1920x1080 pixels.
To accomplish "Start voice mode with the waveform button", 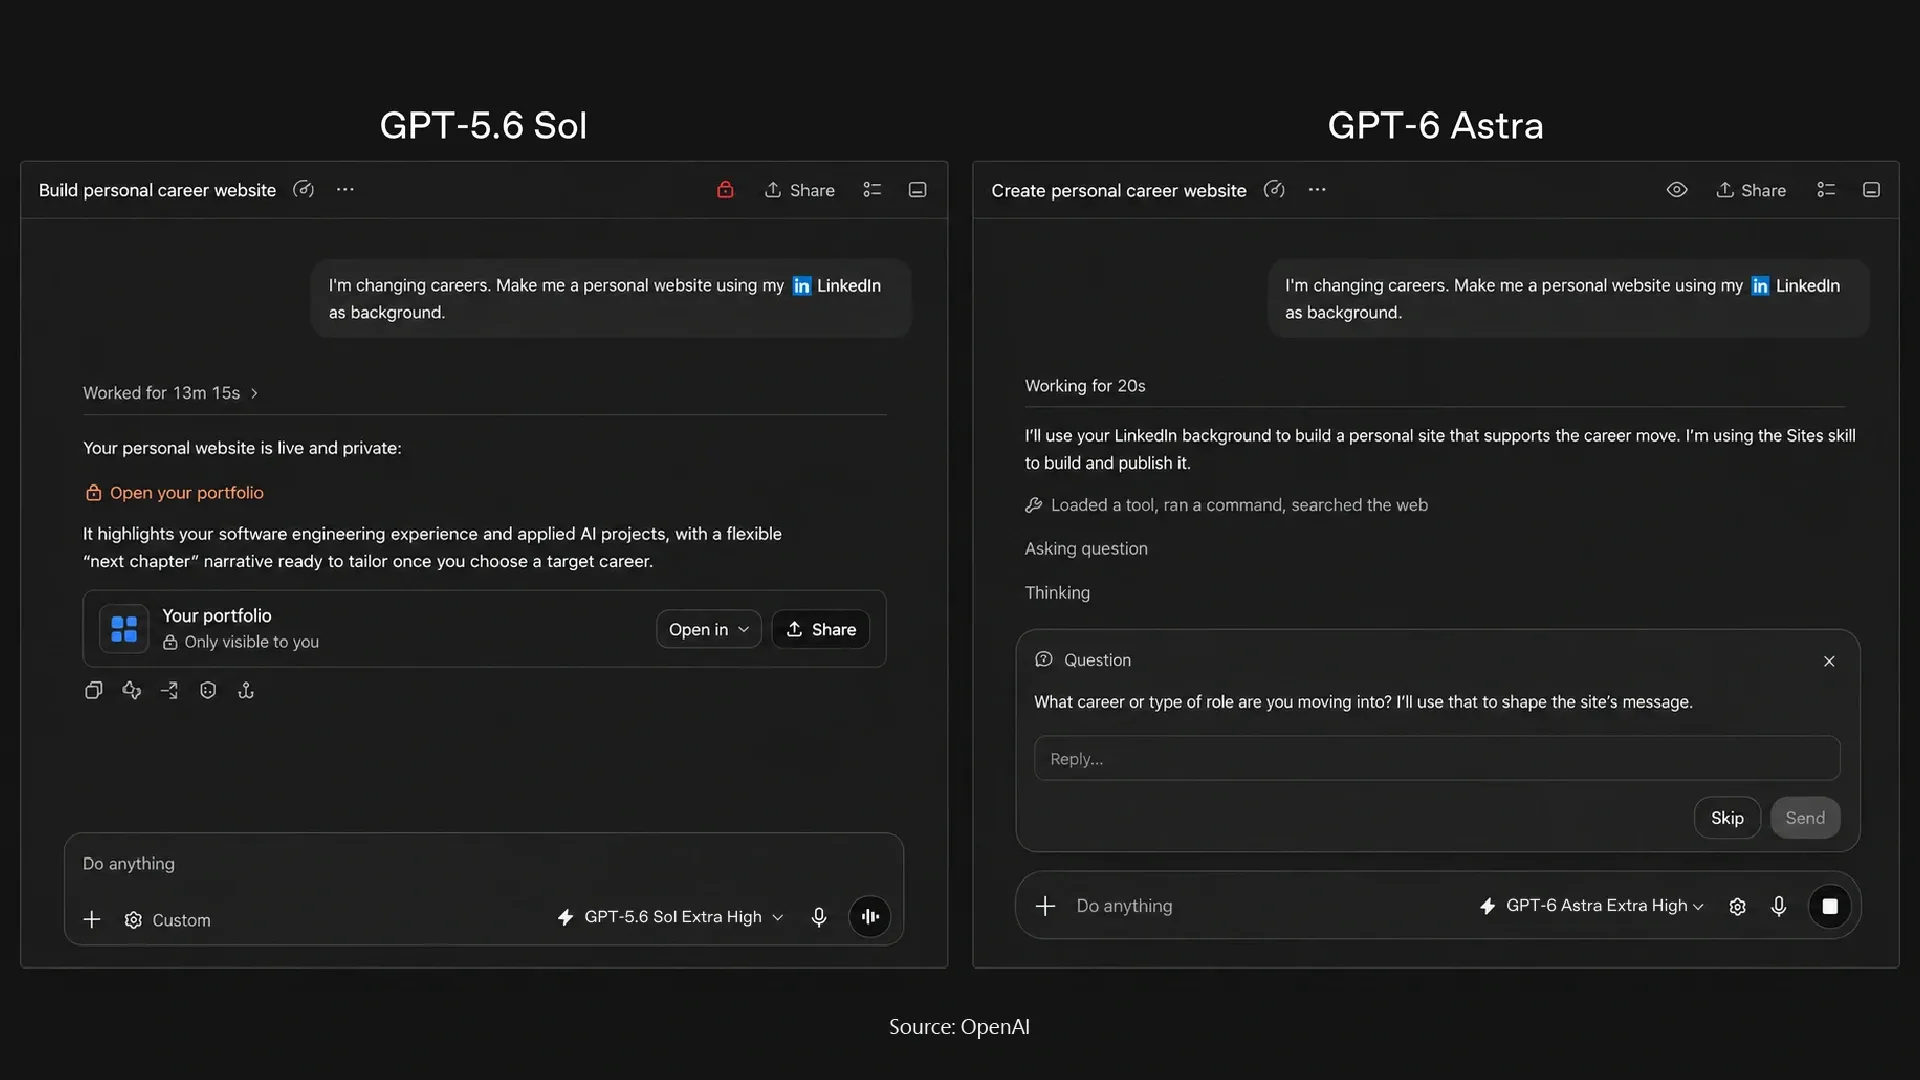I will pos(870,916).
